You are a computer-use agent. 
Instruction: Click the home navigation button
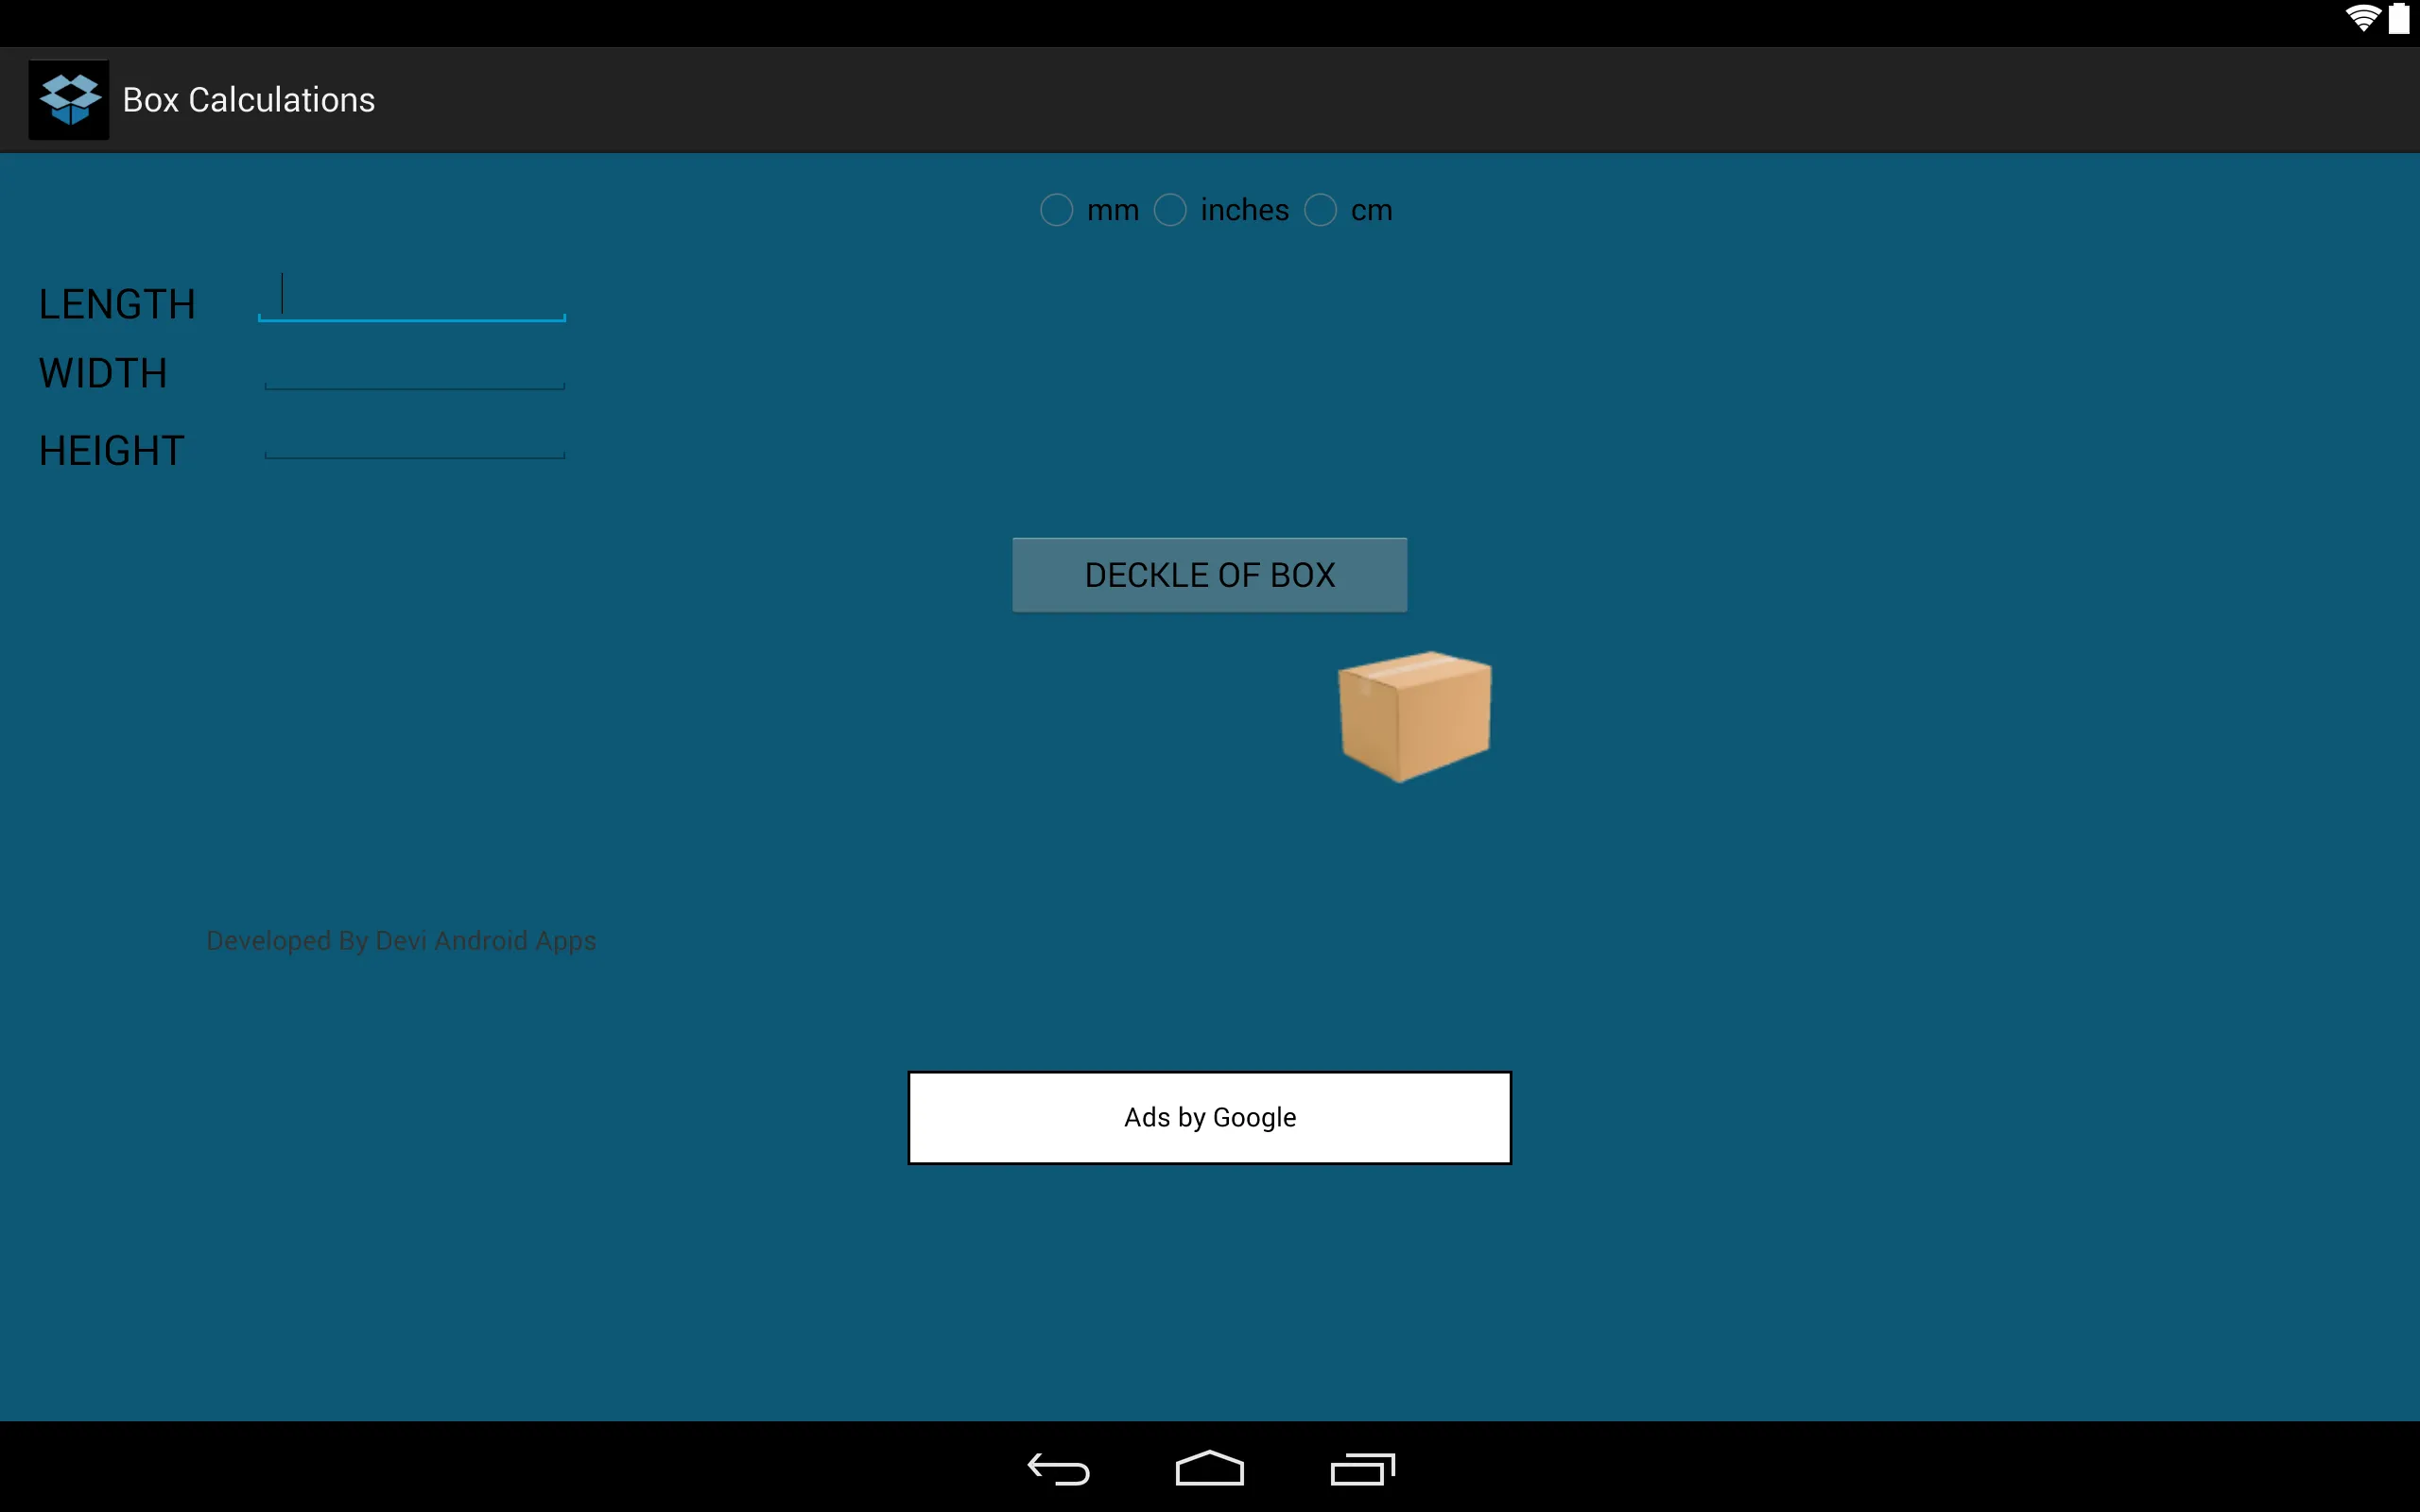[x=1209, y=1467]
